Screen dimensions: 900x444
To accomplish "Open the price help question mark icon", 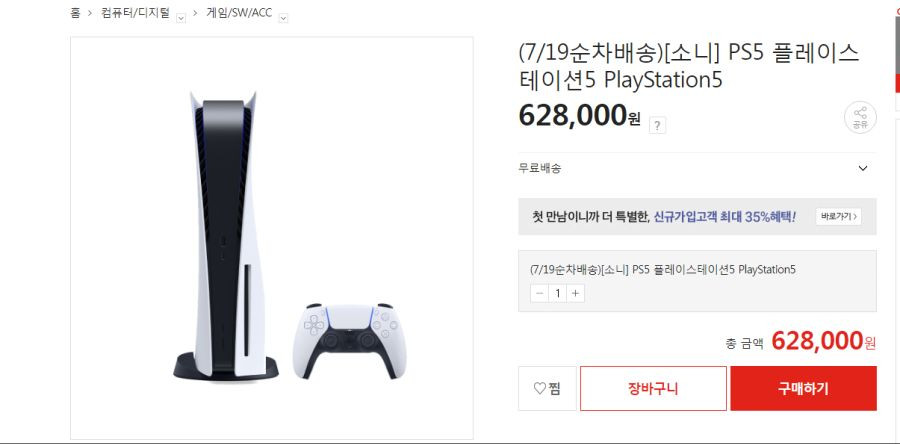I will point(657,125).
